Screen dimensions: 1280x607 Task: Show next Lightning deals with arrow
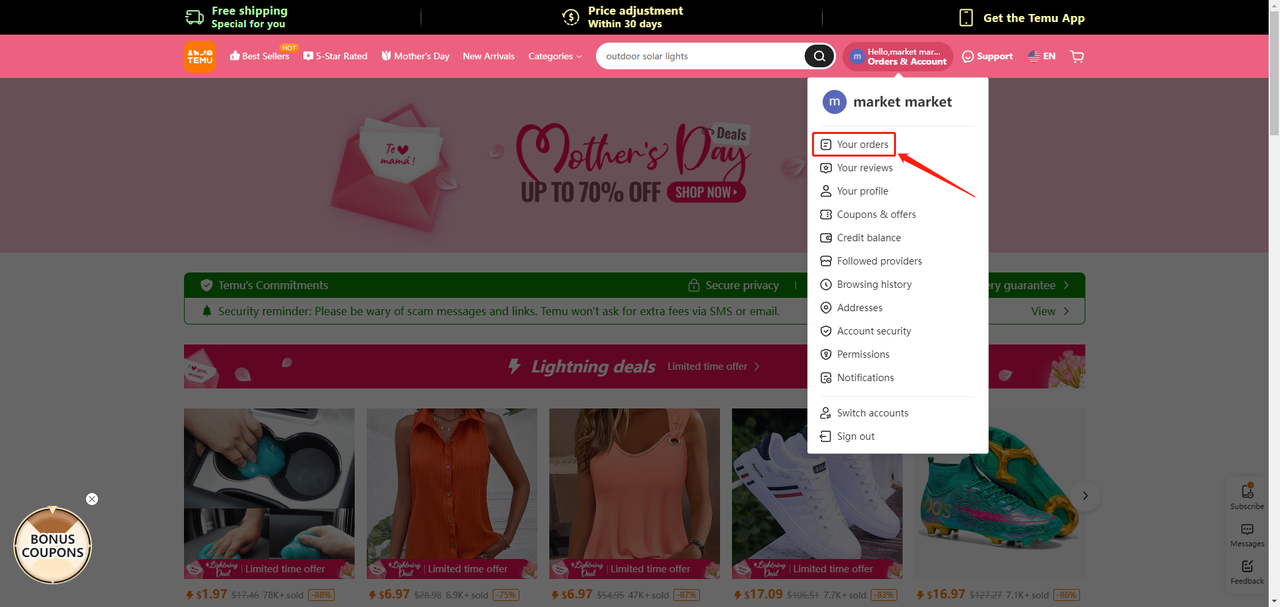coord(1084,496)
